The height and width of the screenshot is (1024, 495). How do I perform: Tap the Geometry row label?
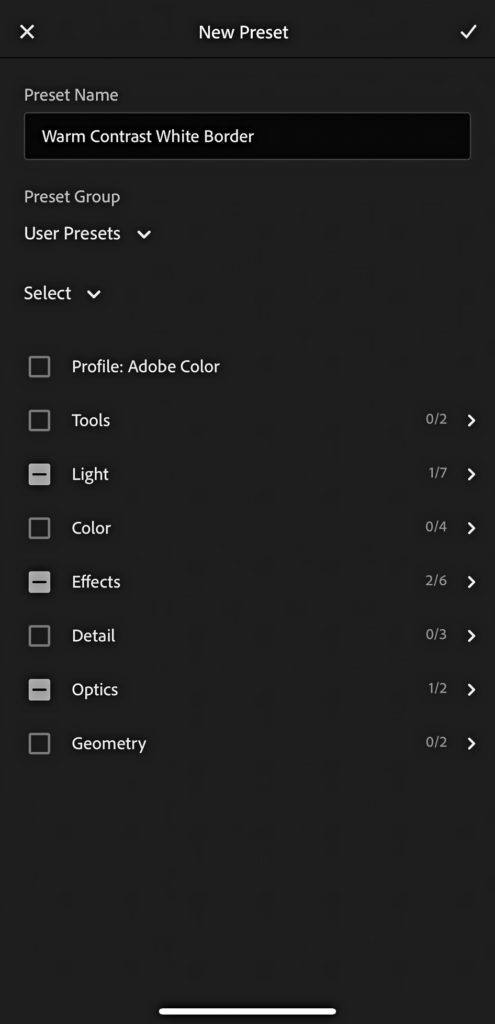109,744
